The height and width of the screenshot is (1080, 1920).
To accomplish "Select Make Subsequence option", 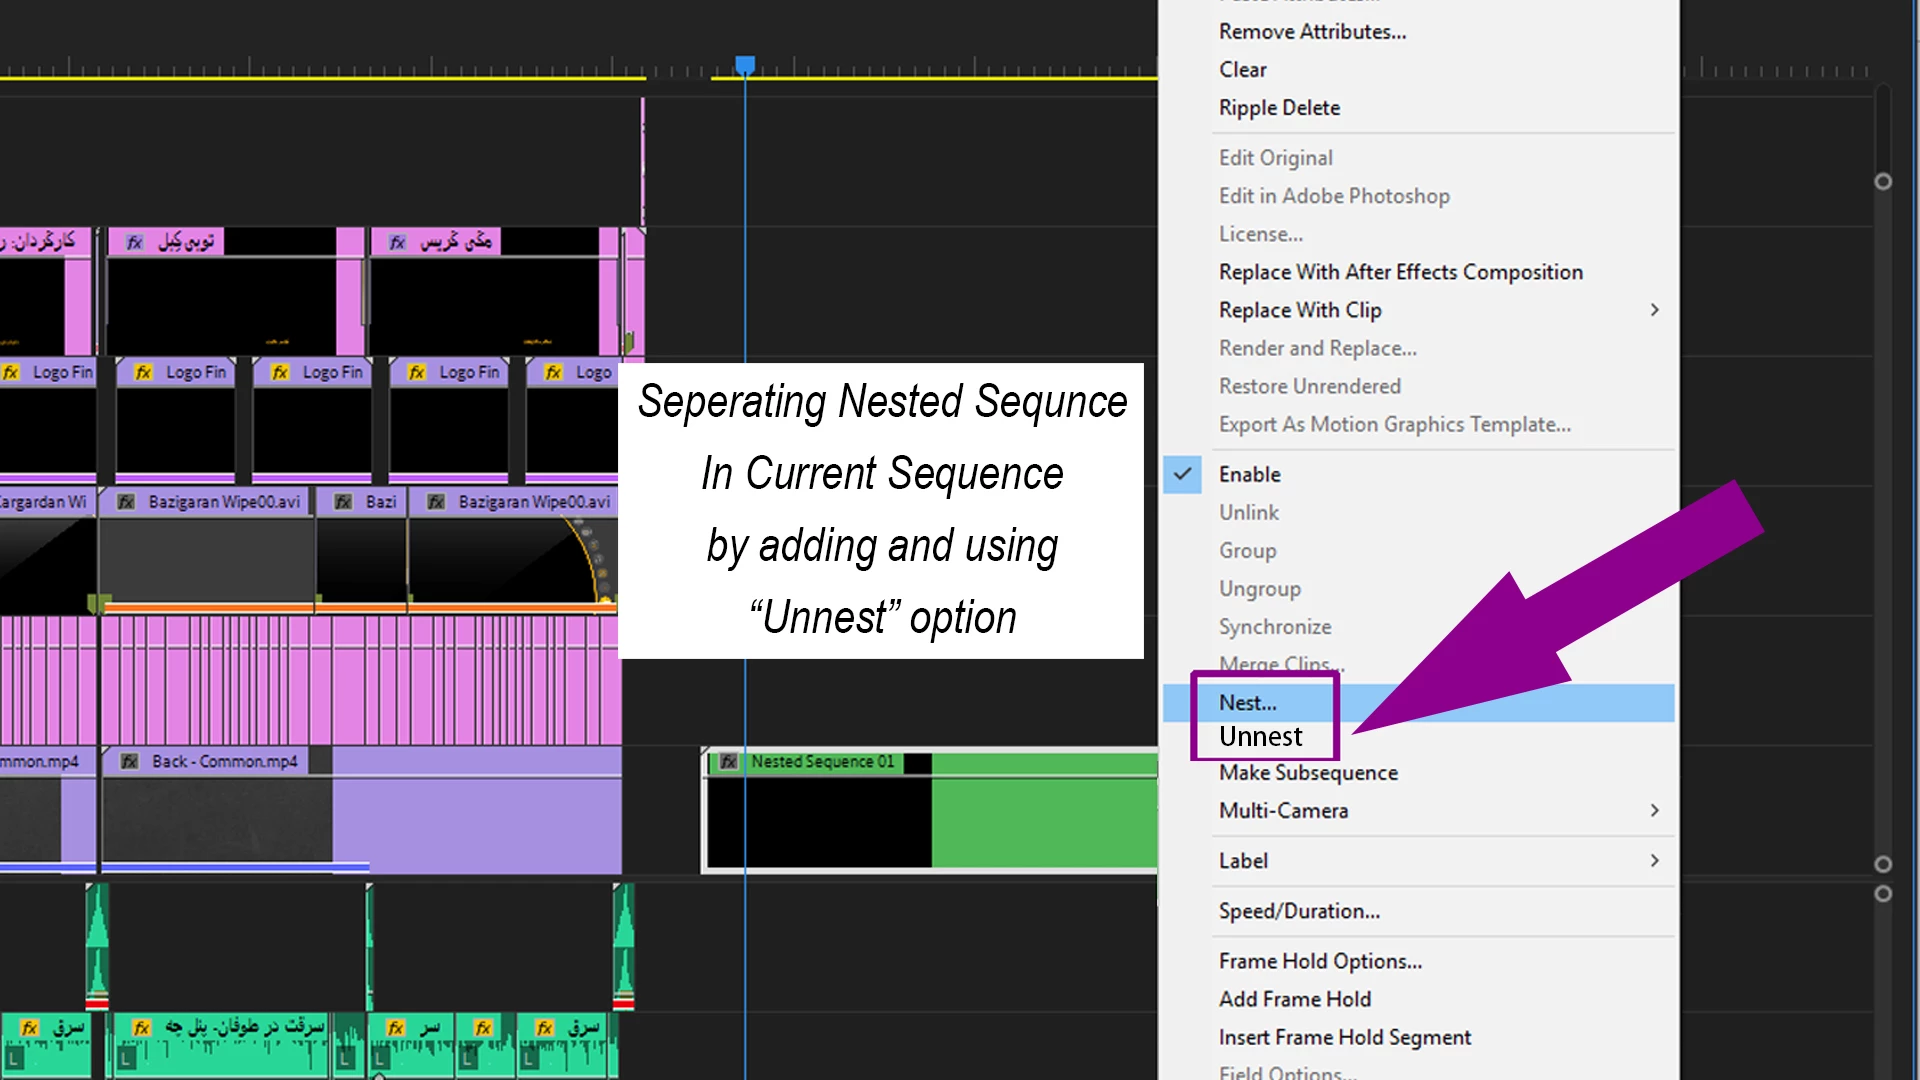I will (x=1307, y=773).
